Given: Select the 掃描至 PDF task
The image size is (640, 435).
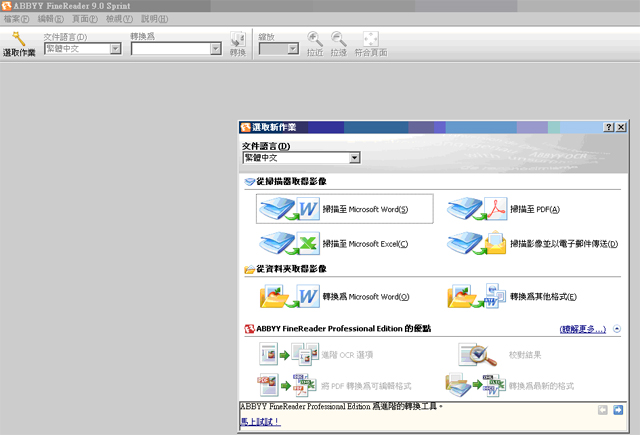Looking at the screenshot, I should [x=503, y=209].
